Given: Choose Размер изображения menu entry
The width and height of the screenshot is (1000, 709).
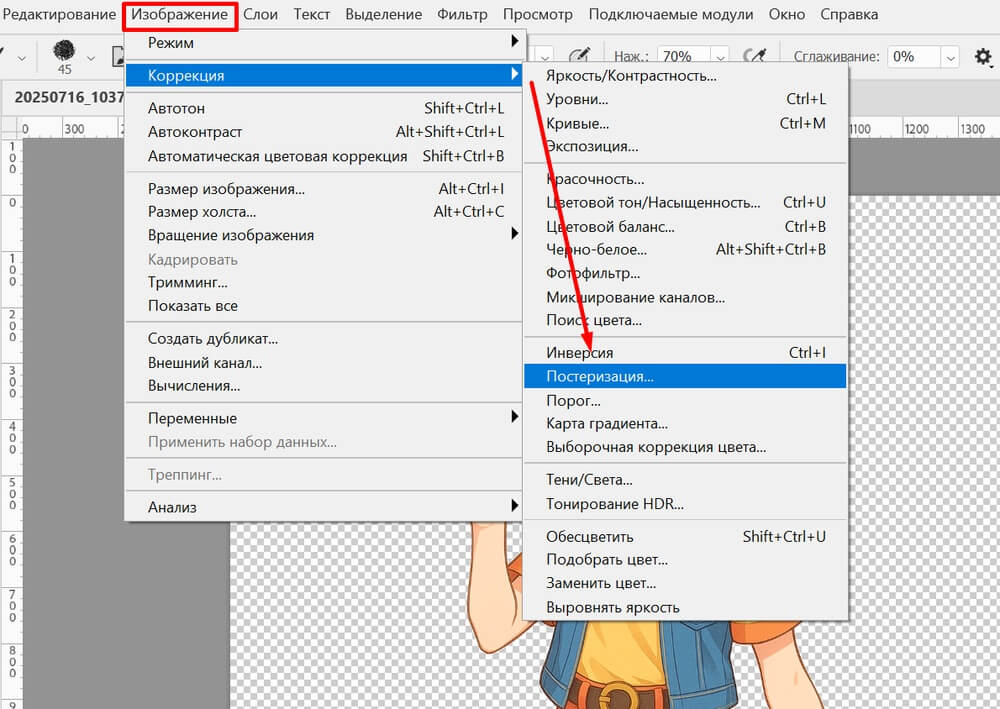Looking at the screenshot, I should tap(226, 189).
